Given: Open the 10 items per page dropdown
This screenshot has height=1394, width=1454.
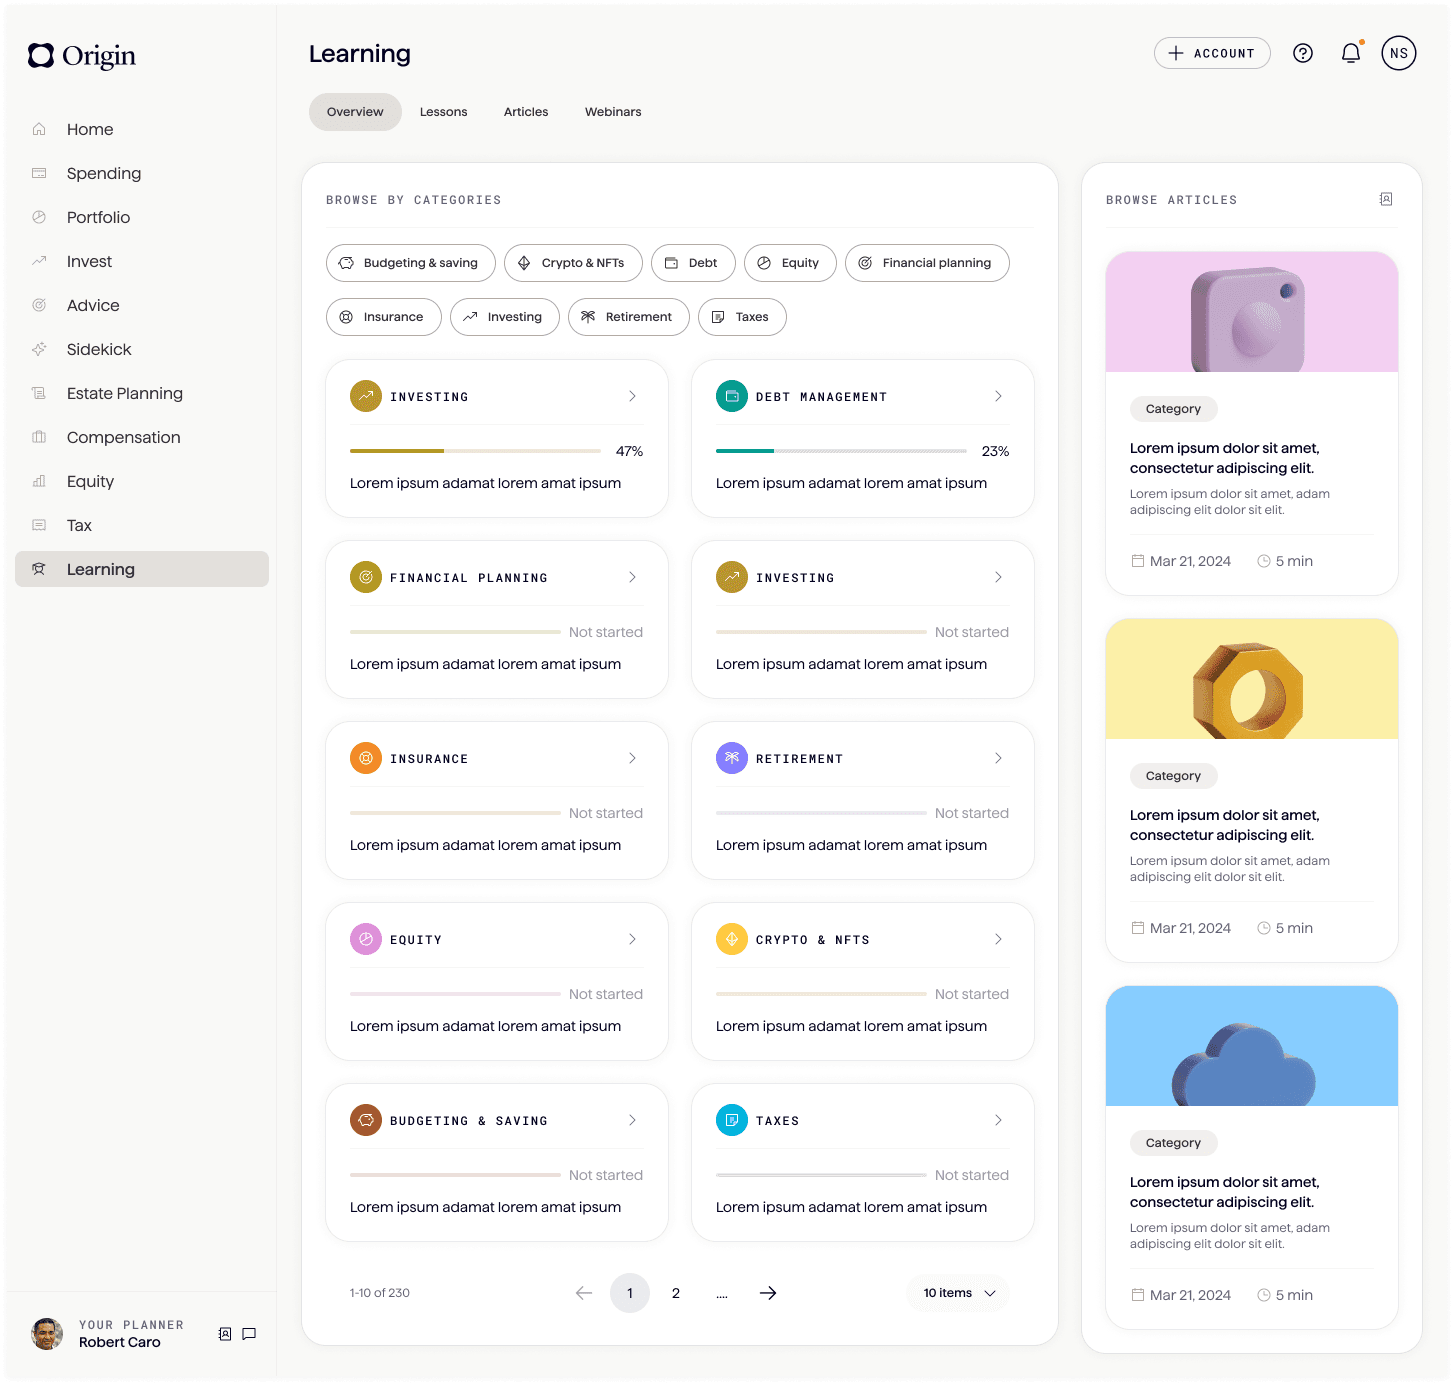Looking at the screenshot, I should pyautogui.click(x=959, y=1293).
